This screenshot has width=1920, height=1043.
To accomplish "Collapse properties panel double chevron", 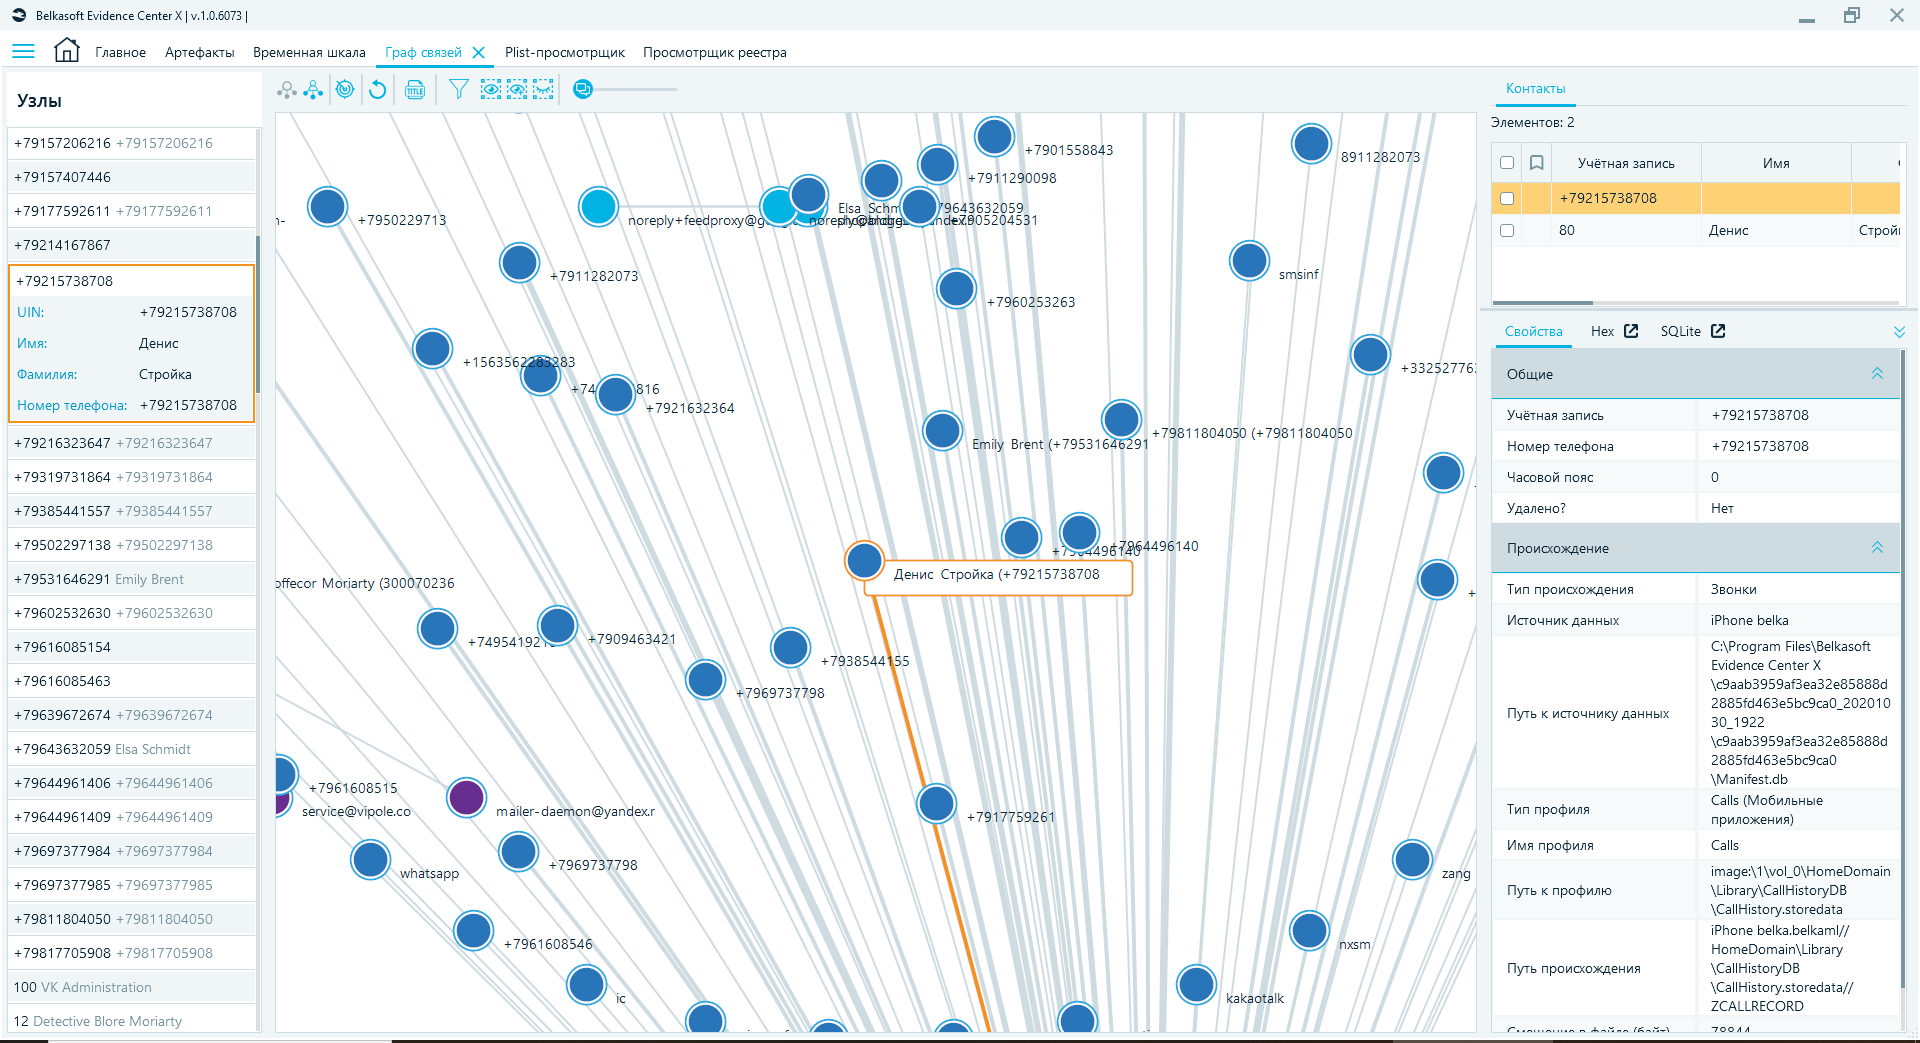I will coord(1899,331).
